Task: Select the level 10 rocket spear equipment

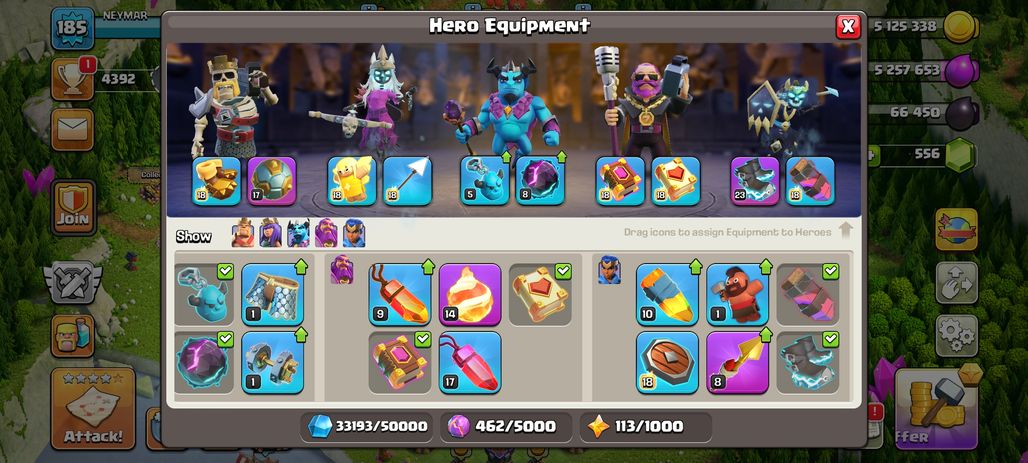Action: (667, 294)
